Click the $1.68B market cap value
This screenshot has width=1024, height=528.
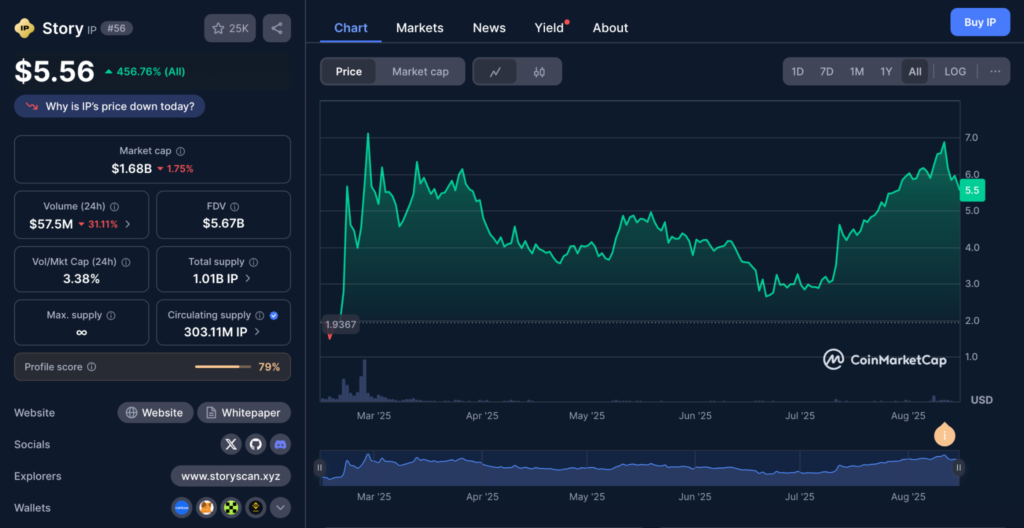point(131,169)
